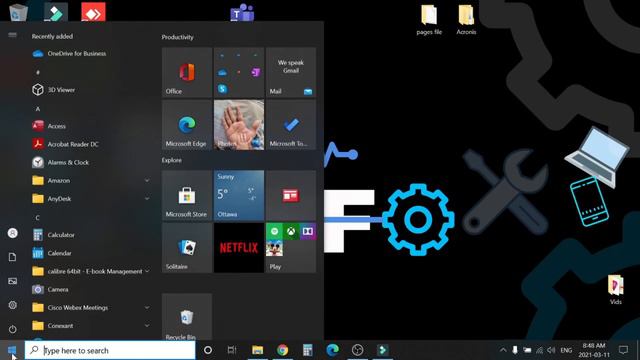Open the Mail tile
Image resolution: width=640 pixels, height=360 pixels.
pos(291,72)
